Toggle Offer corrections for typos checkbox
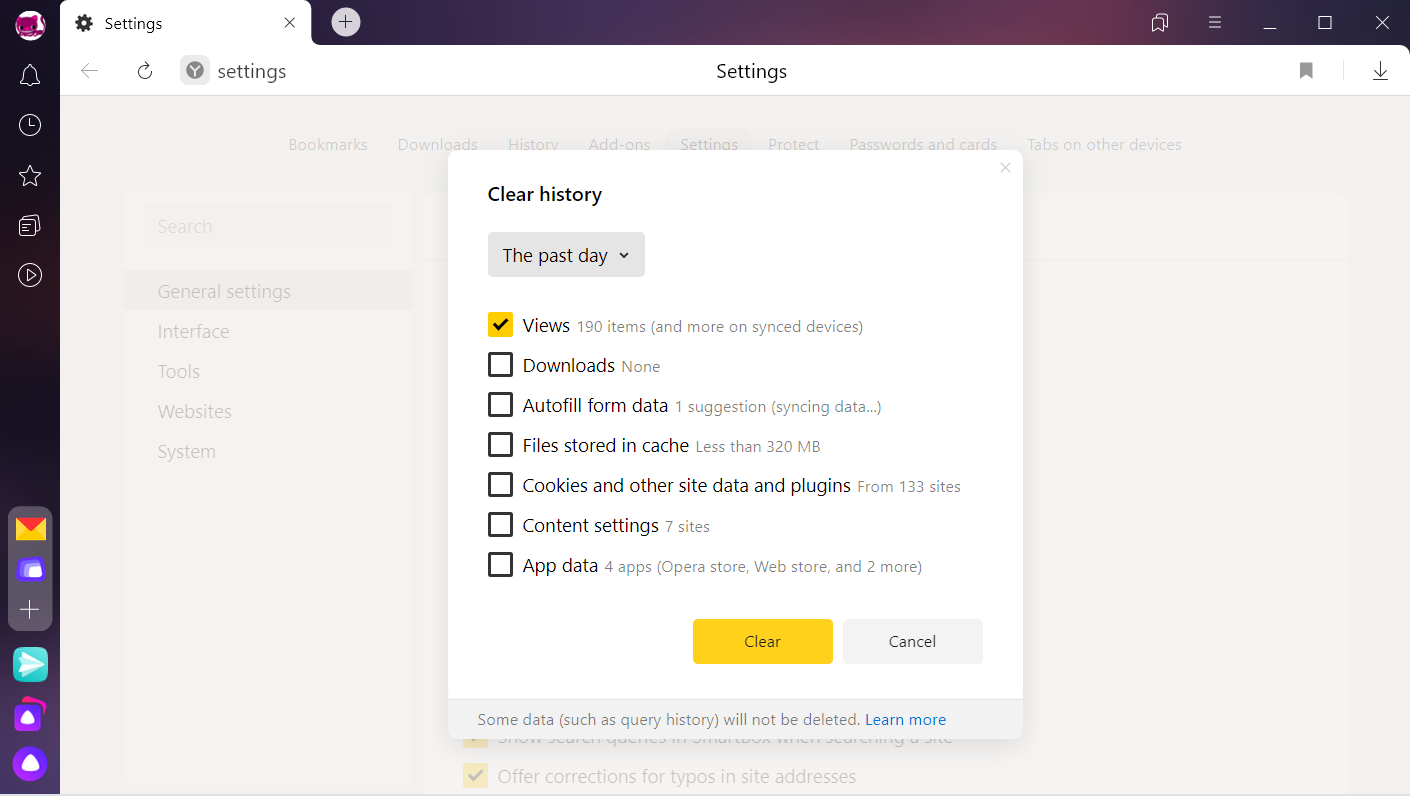This screenshot has height=796, width=1410. [x=475, y=776]
